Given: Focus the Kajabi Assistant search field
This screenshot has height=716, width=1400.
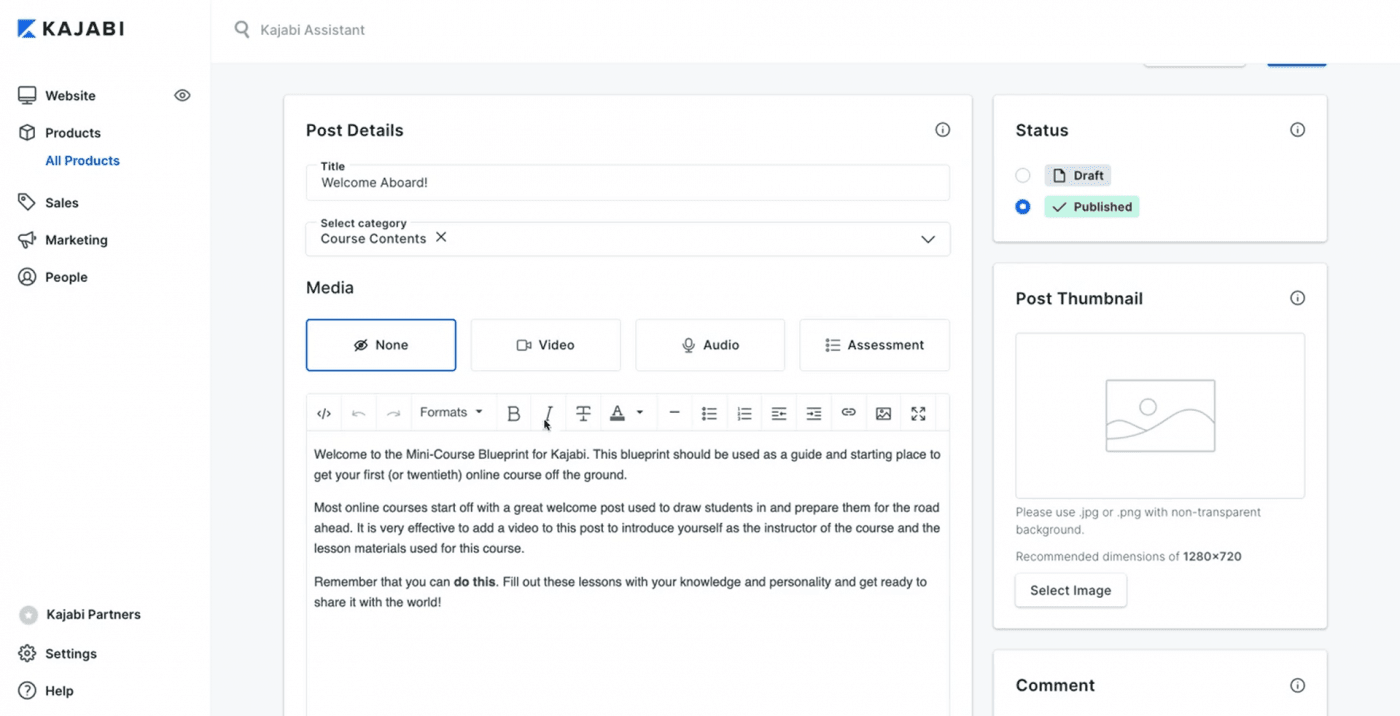Looking at the screenshot, I should (x=312, y=30).
